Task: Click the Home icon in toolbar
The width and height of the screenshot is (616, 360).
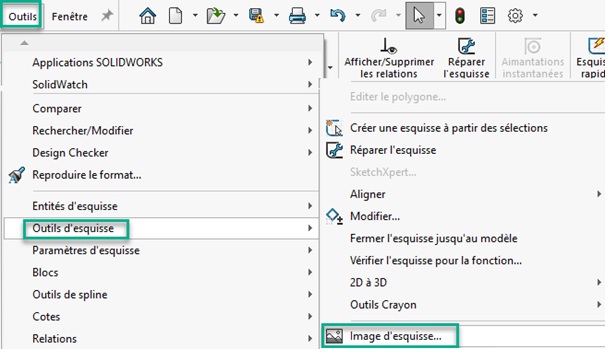Action: click(x=148, y=16)
